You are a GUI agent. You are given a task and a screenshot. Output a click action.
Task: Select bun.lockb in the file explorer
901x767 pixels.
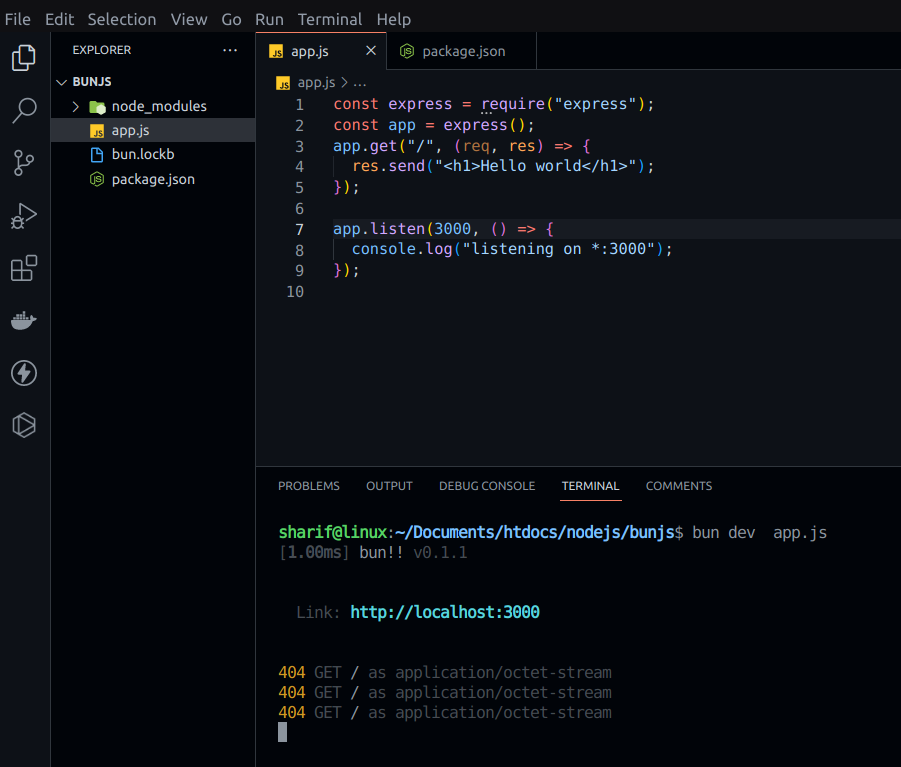point(153,155)
